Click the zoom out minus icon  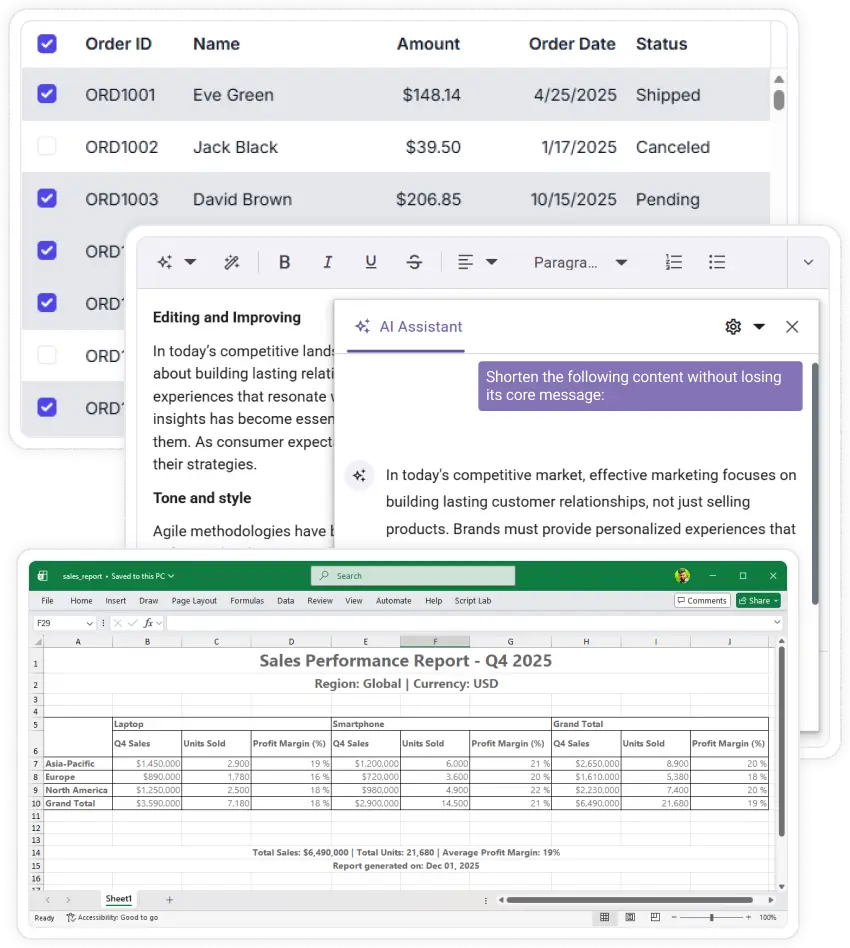674,917
